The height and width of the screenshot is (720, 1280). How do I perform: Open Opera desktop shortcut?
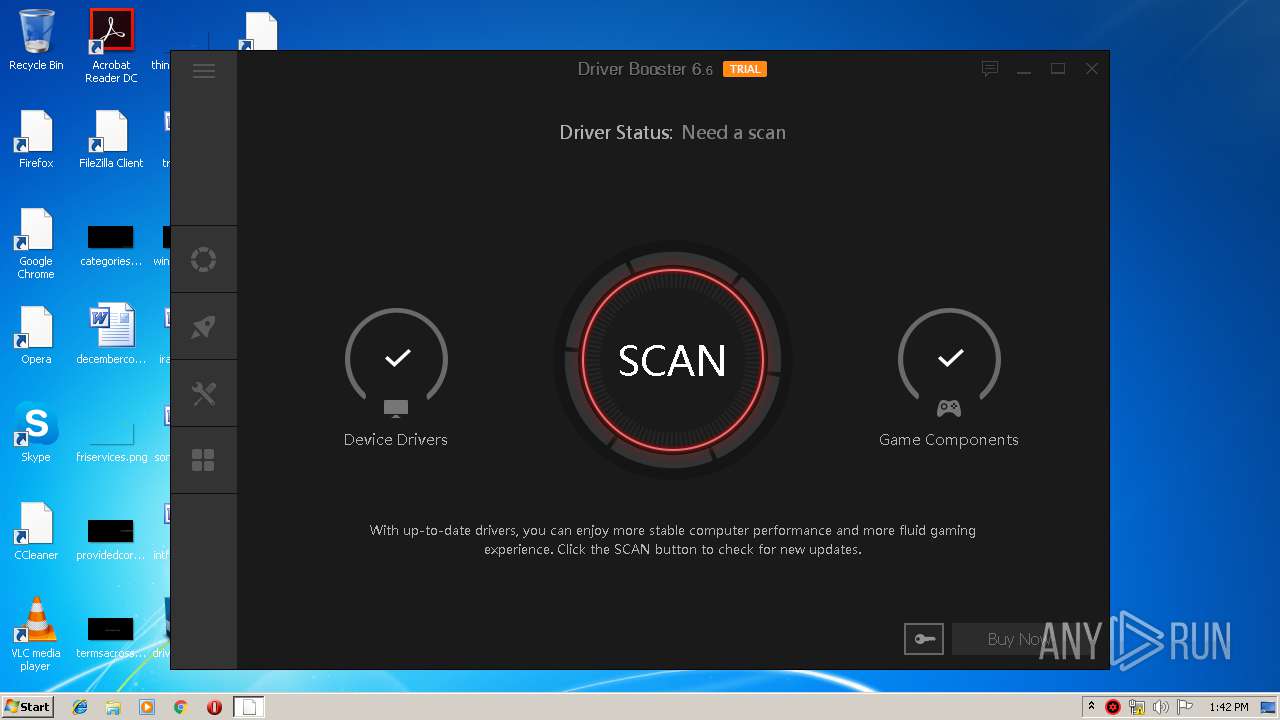[x=36, y=335]
